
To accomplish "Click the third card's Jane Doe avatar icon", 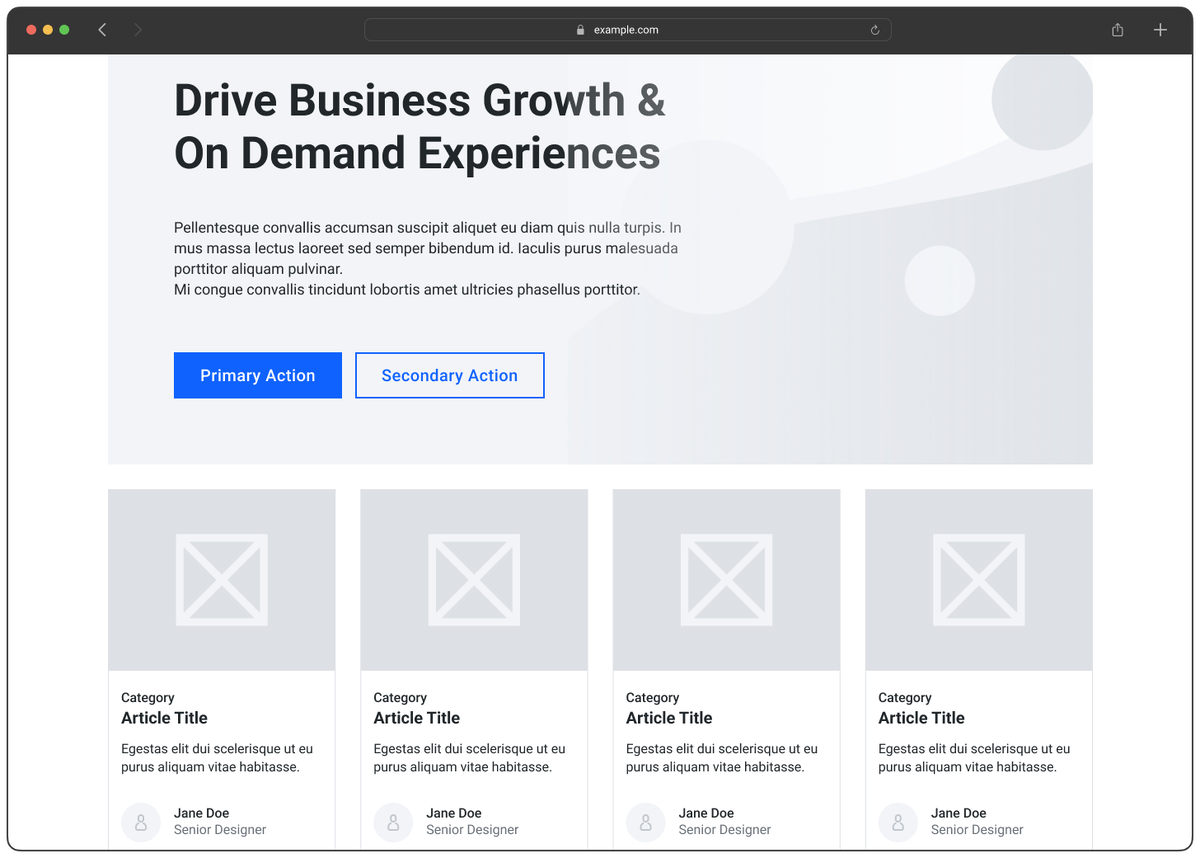I will [646, 822].
